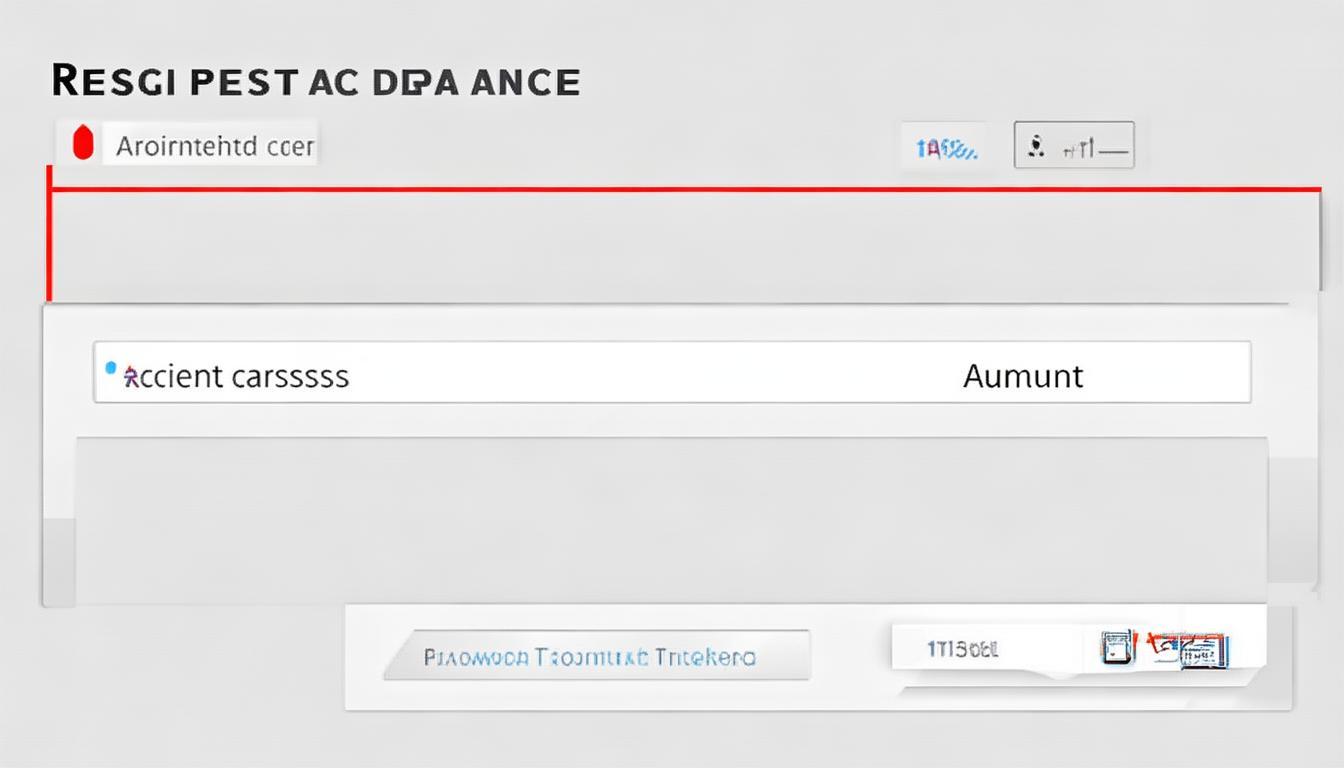The image size is (1344, 768).
Task: Click the red horizontal divider line
Action: tap(680, 188)
